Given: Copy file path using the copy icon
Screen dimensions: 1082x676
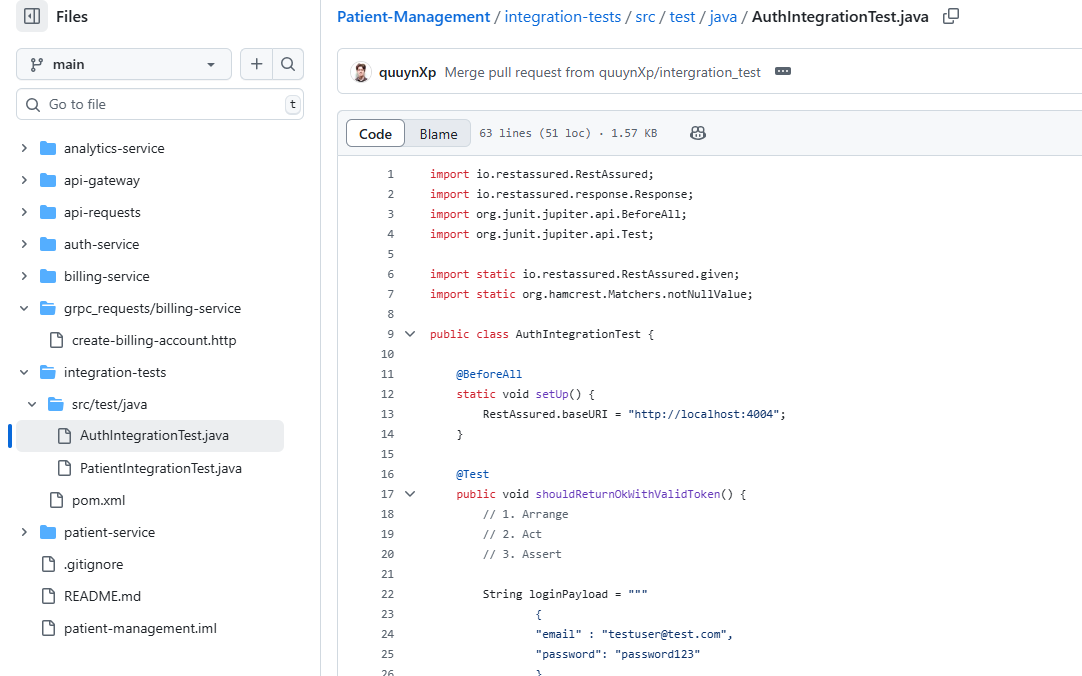Looking at the screenshot, I should point(951,16).
